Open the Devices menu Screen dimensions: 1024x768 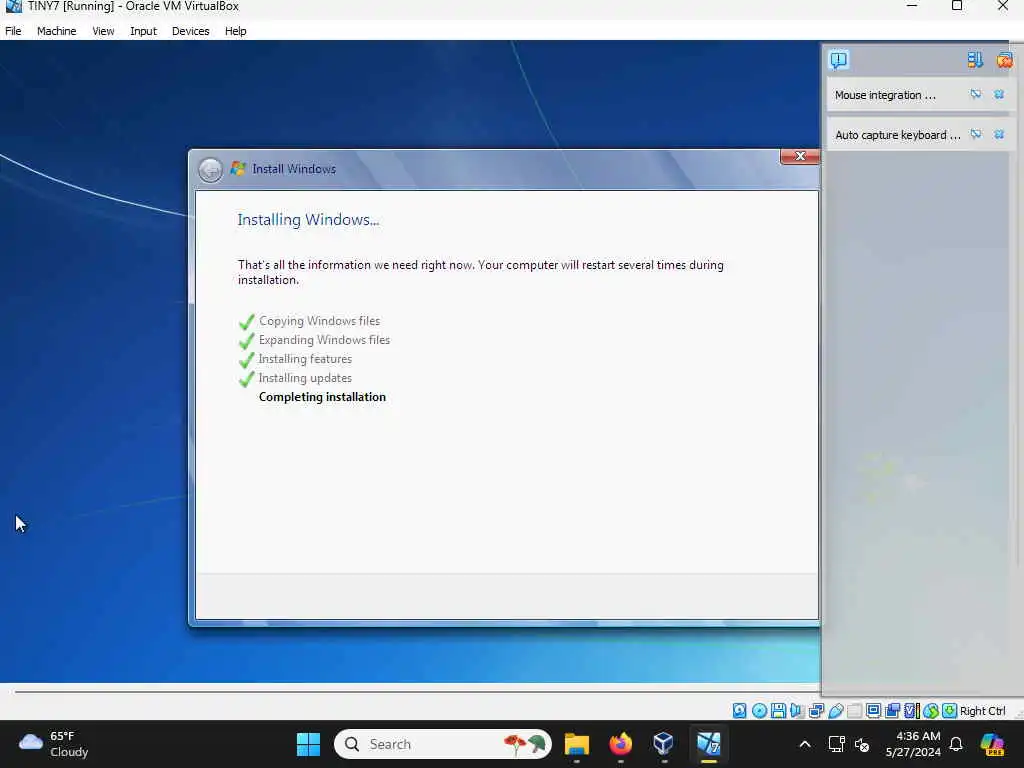[x=190, y=31]
